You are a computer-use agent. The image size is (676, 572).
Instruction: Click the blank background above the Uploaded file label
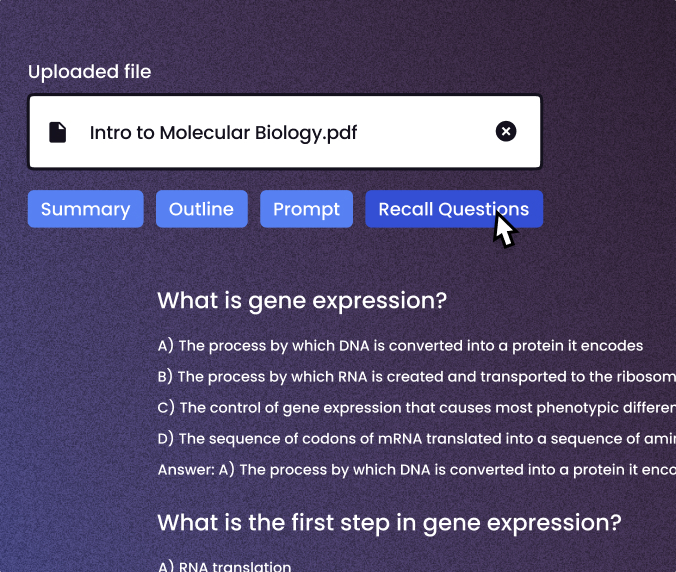pos(300,28)
